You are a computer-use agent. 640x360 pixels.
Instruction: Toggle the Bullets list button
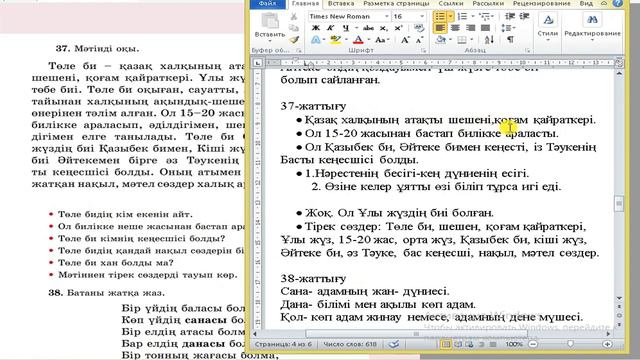pos(440,16)
